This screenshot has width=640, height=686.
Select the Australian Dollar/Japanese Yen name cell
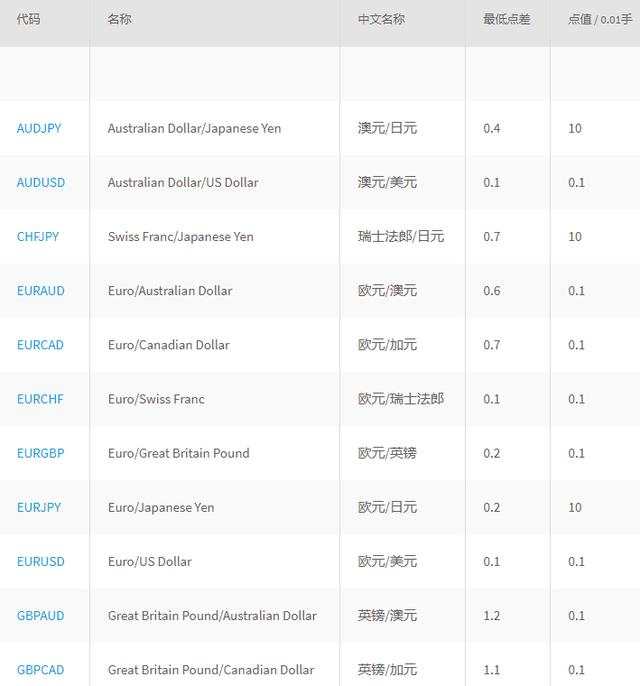coord(194,128)
